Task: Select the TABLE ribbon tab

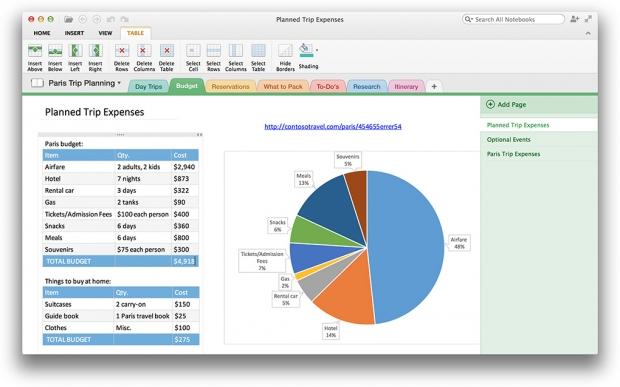Action: pyautogui.click(x=135, y=33)
